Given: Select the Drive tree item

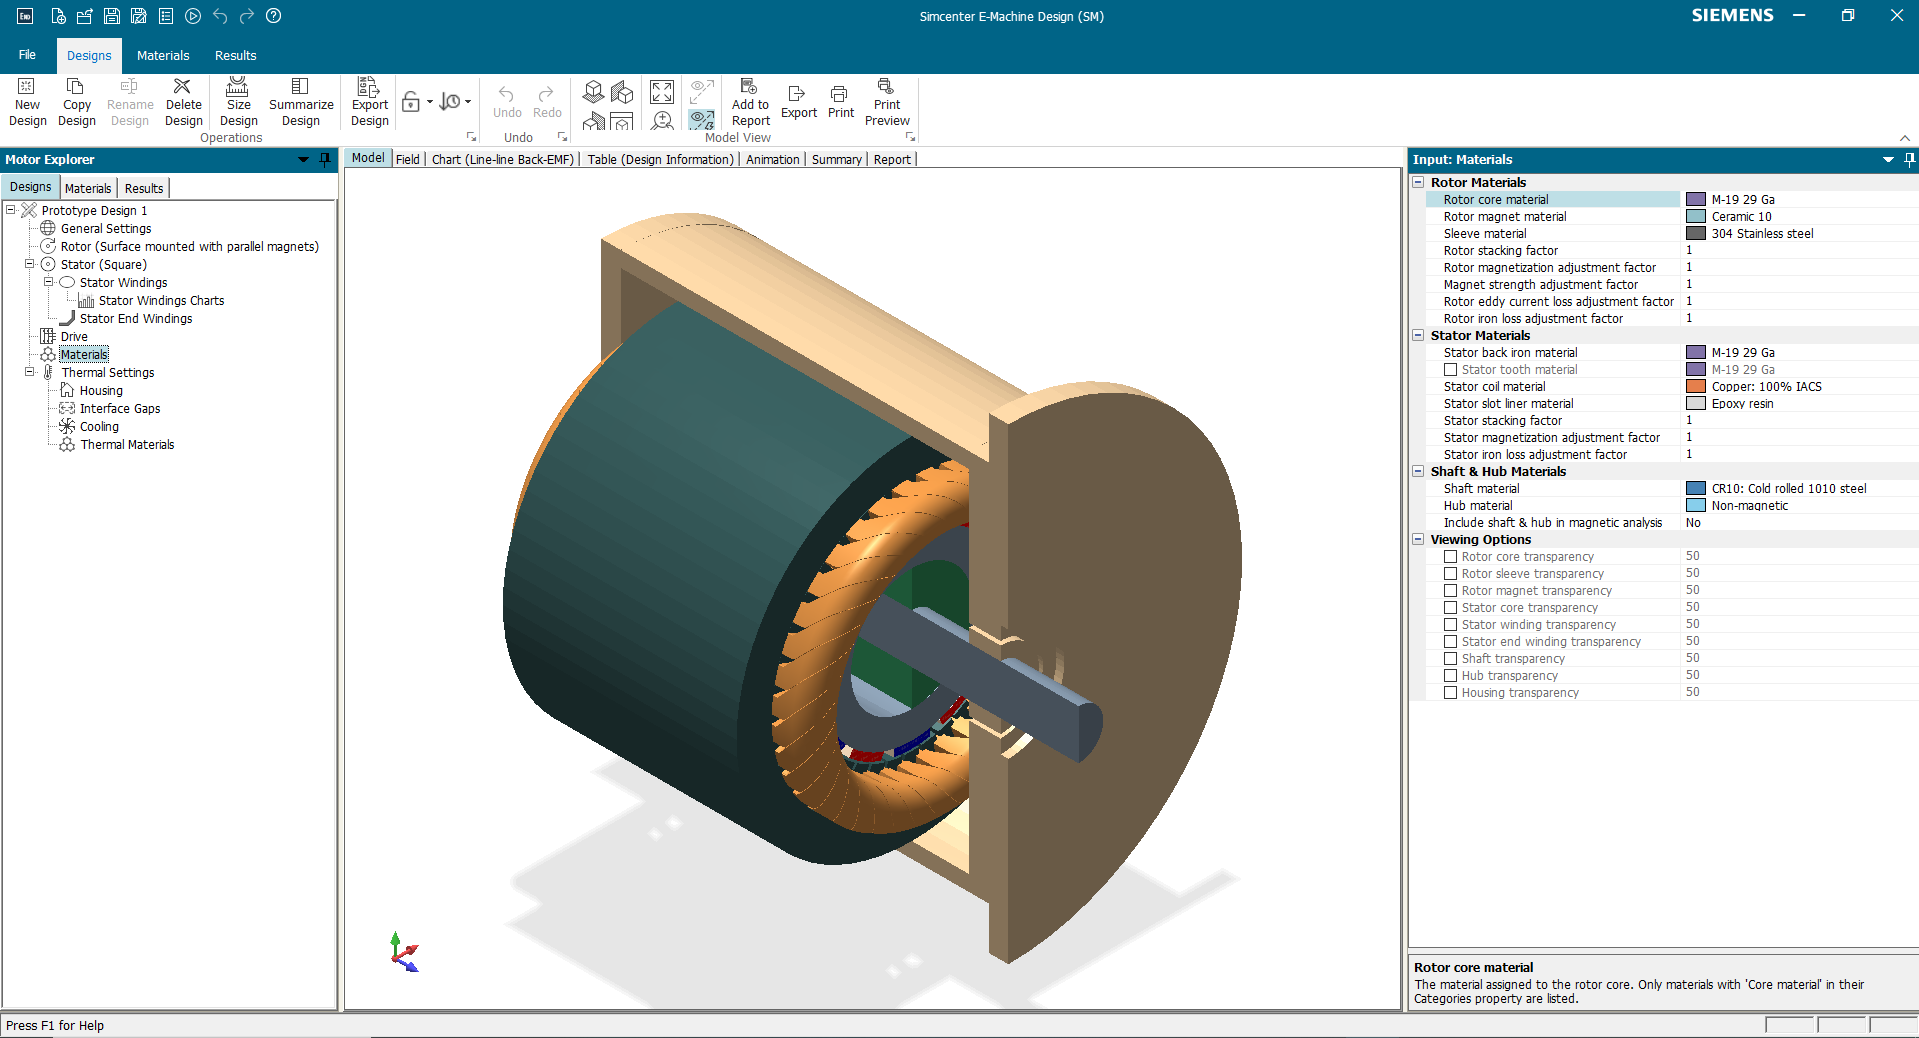Looking at the screenshot, I should click(74, 337).
